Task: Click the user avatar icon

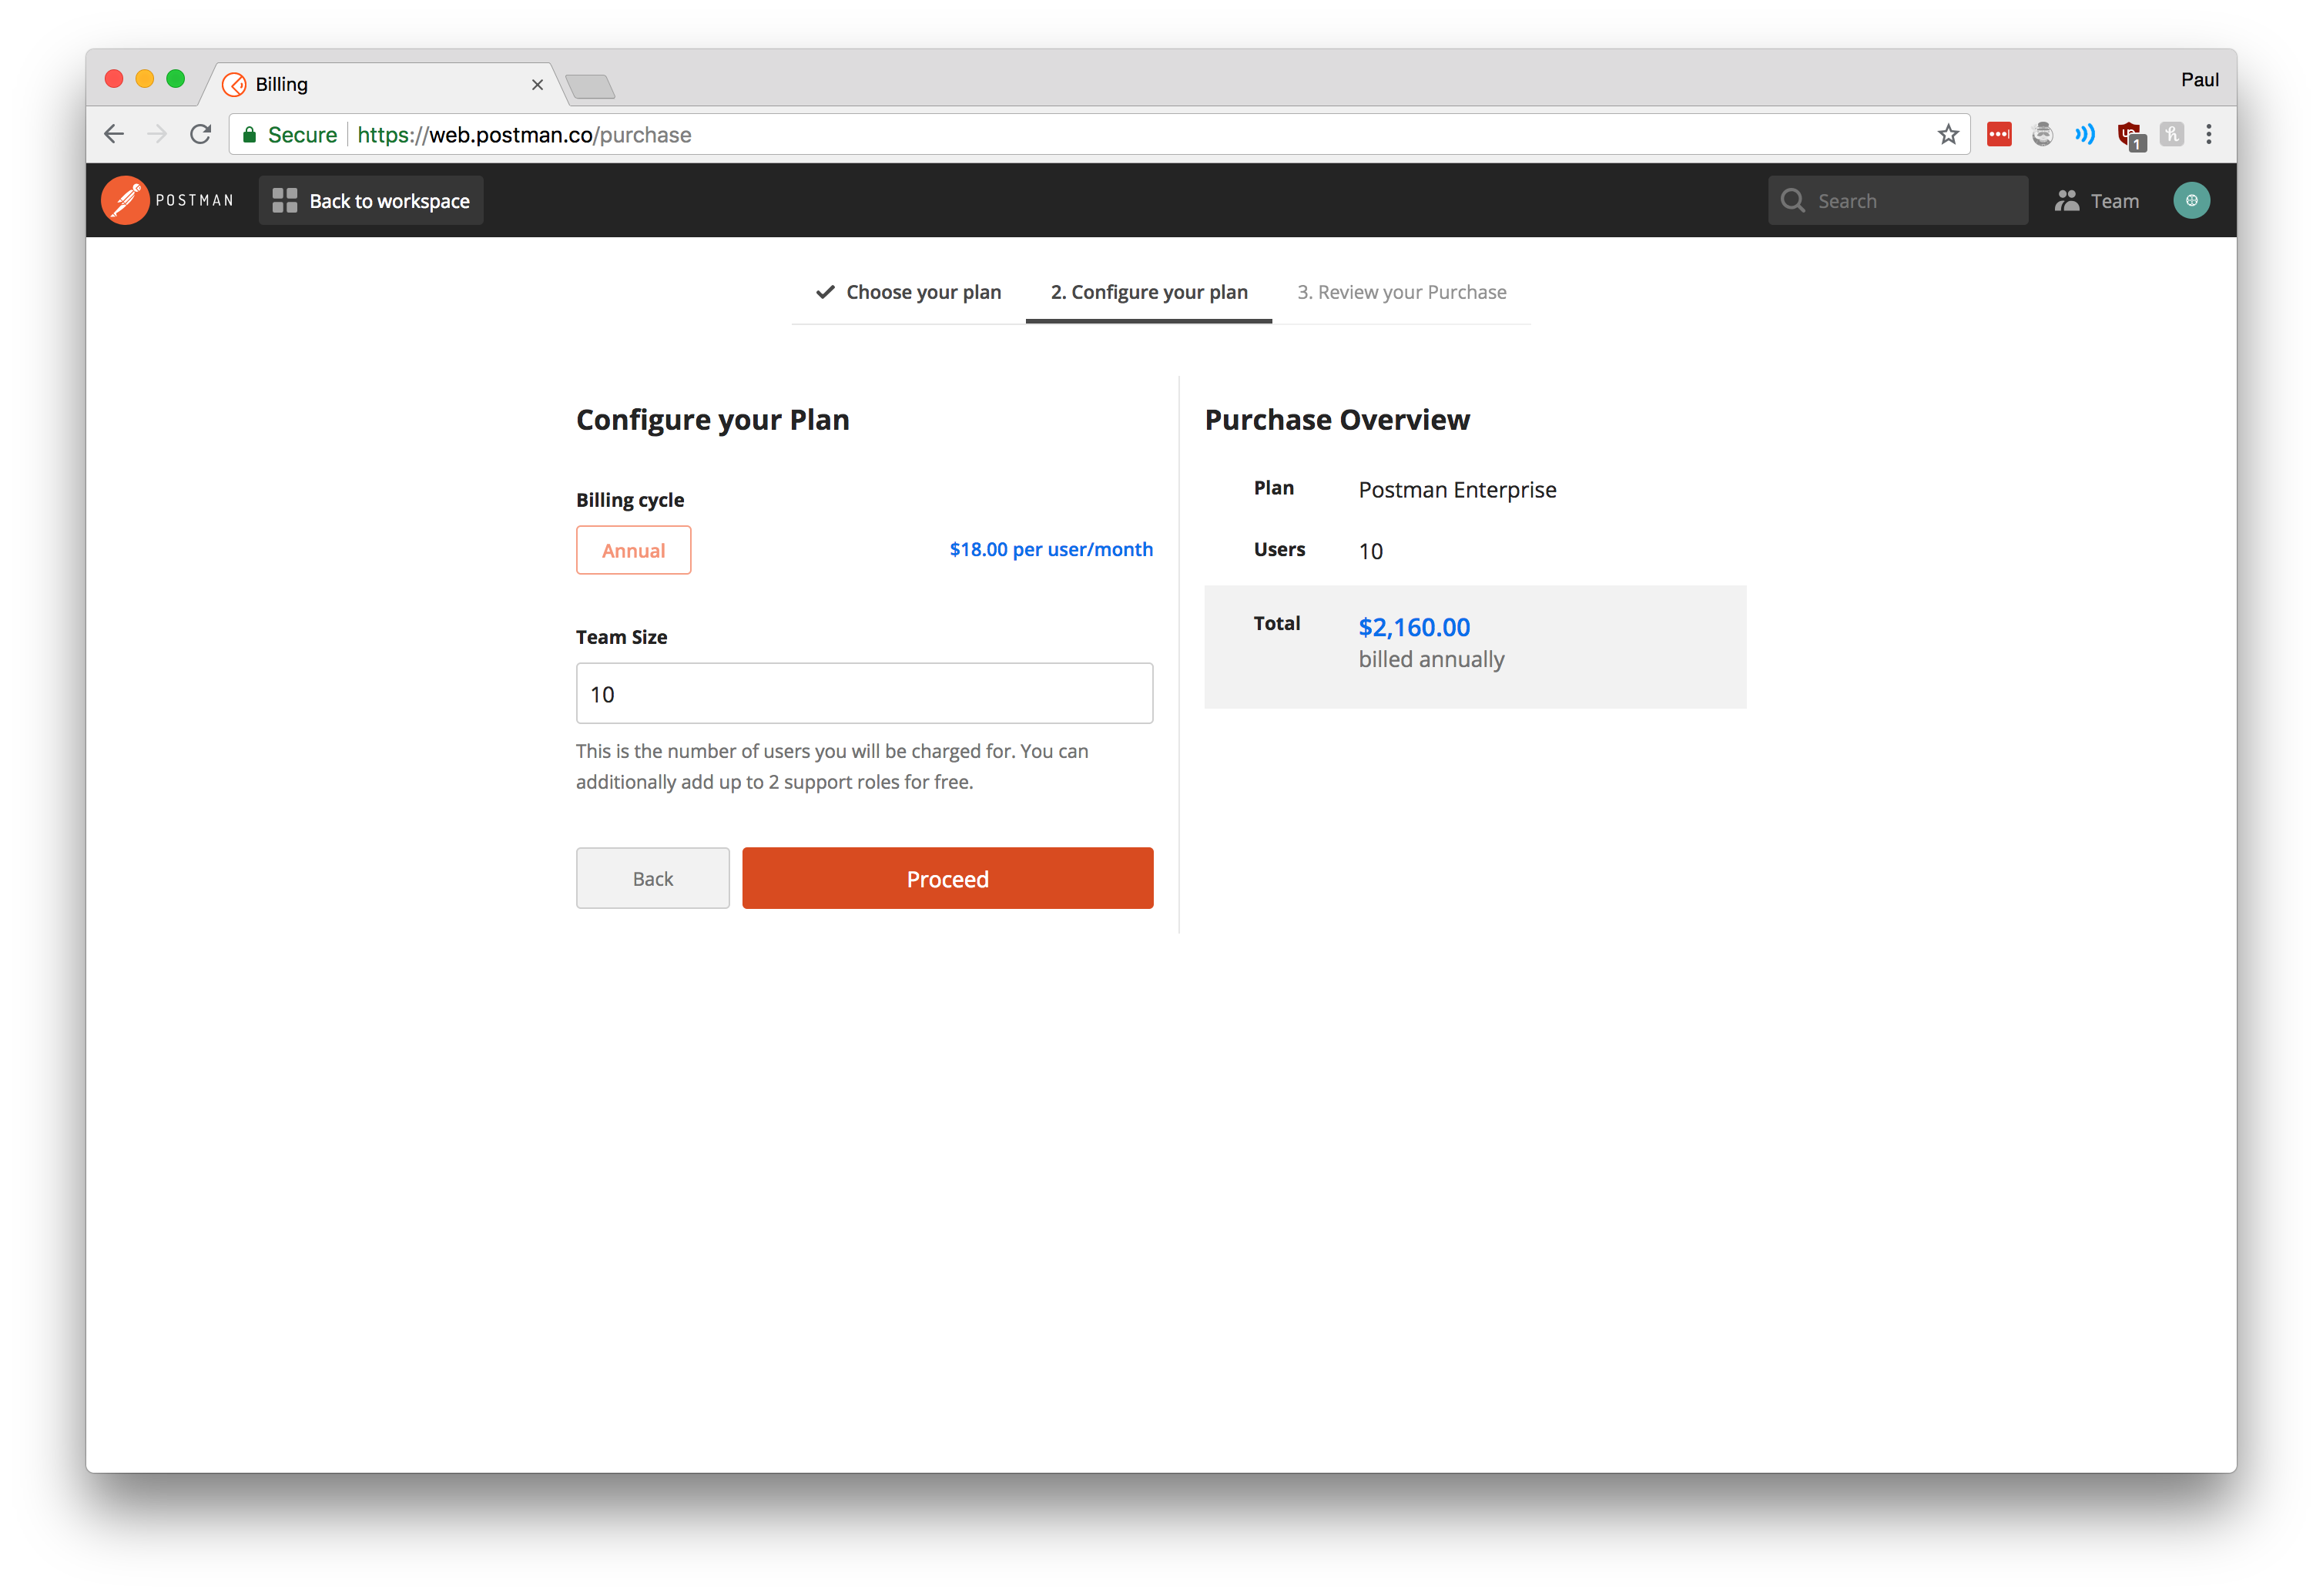Action: tap(2191, 201)
